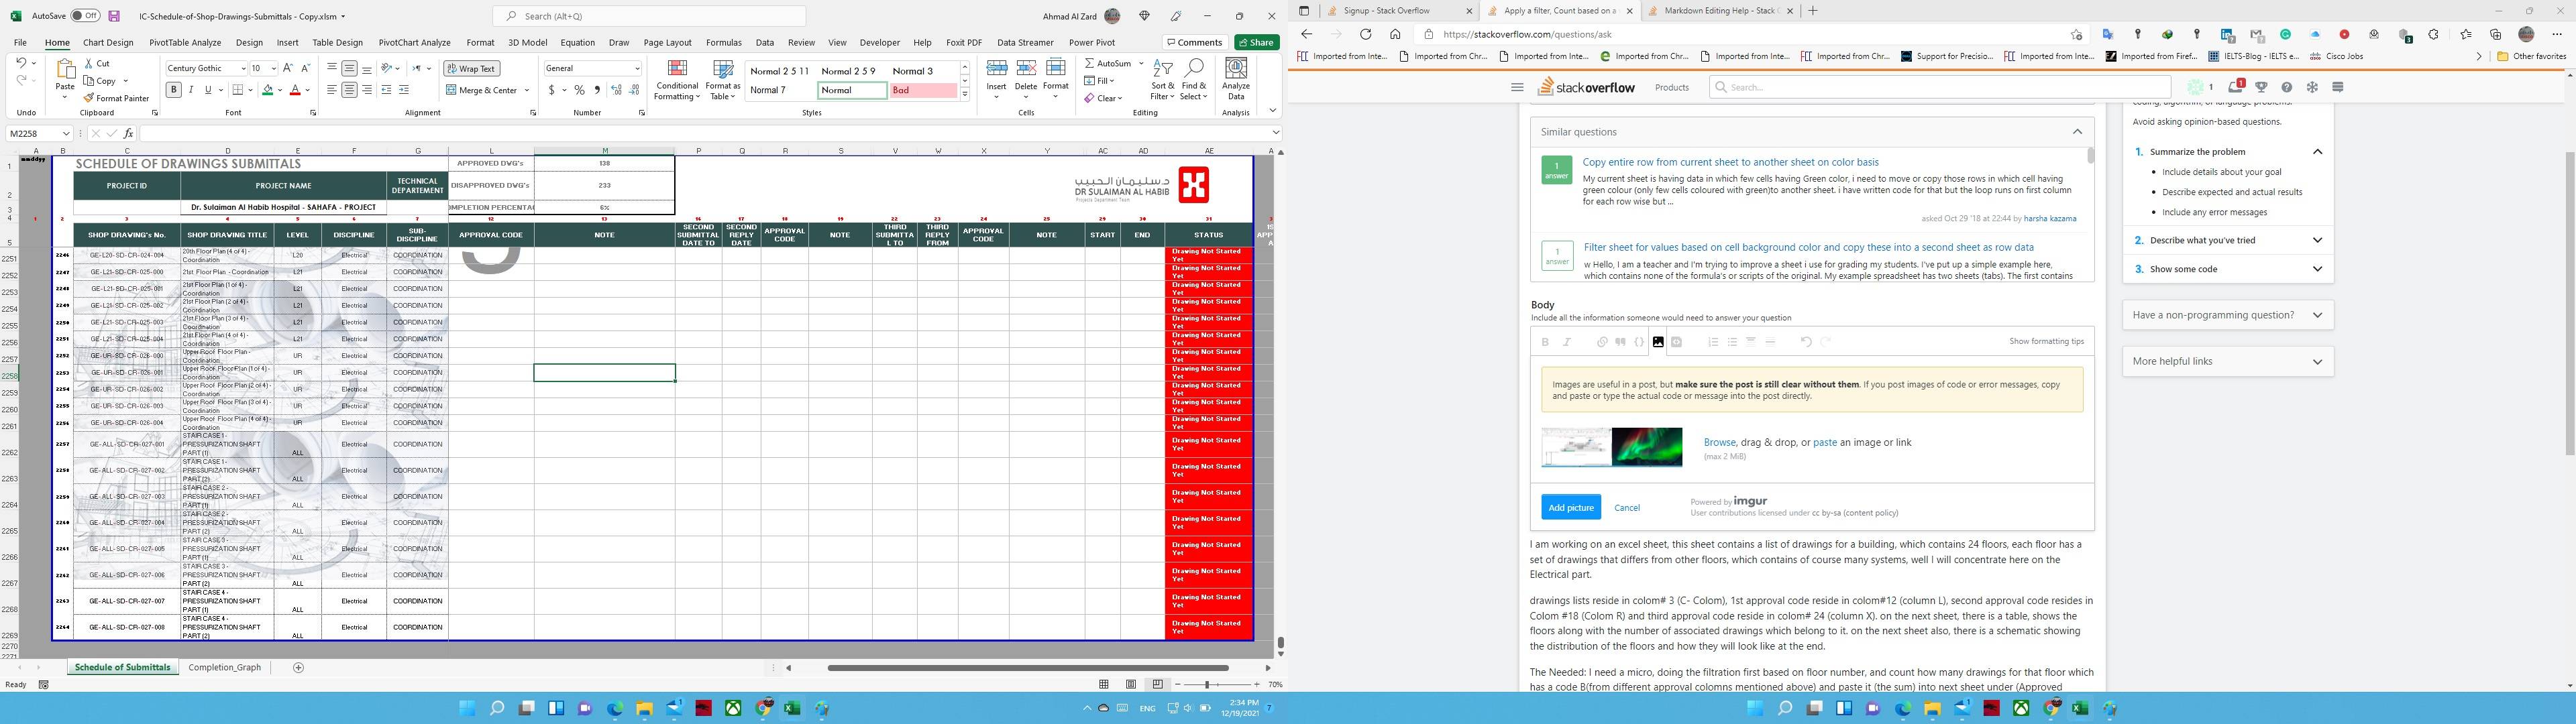This screenshot has width=2576, height=724.
Task: Open Stack Overflow achievements trophy icon
Action: (x=2261, y=87)
